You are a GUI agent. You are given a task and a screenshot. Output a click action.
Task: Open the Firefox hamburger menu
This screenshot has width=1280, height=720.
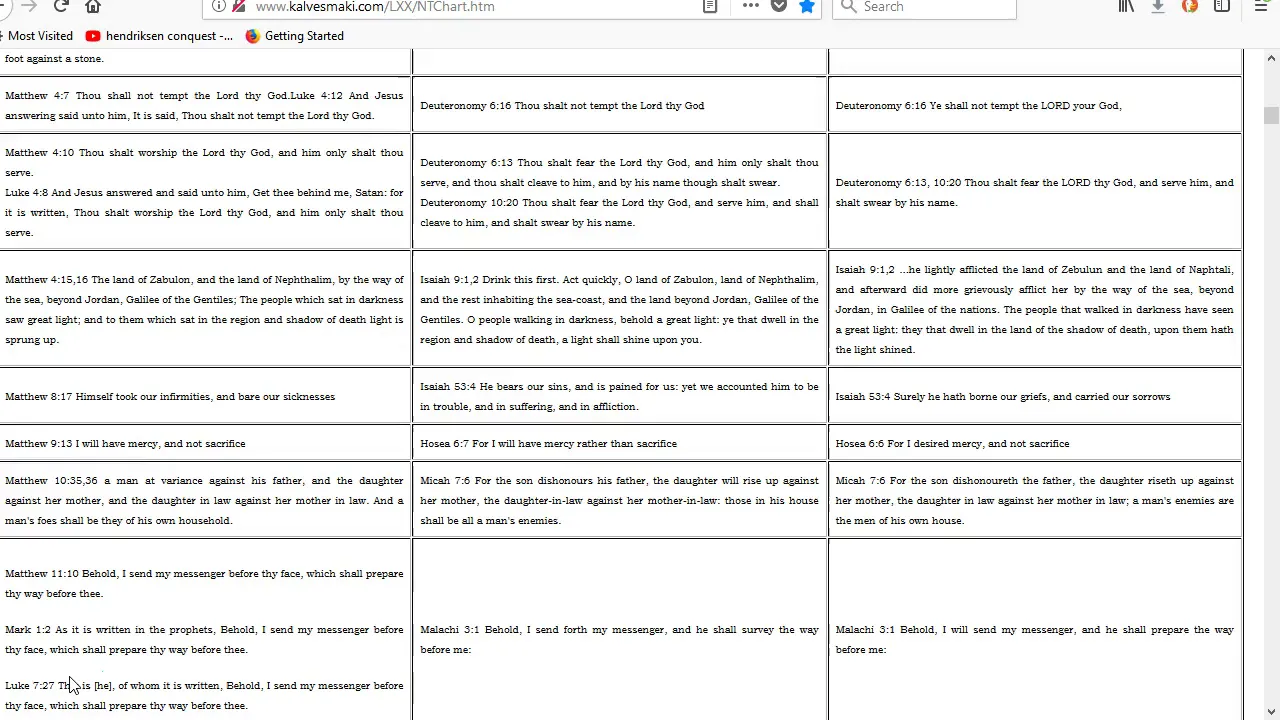click(1261, 6)
